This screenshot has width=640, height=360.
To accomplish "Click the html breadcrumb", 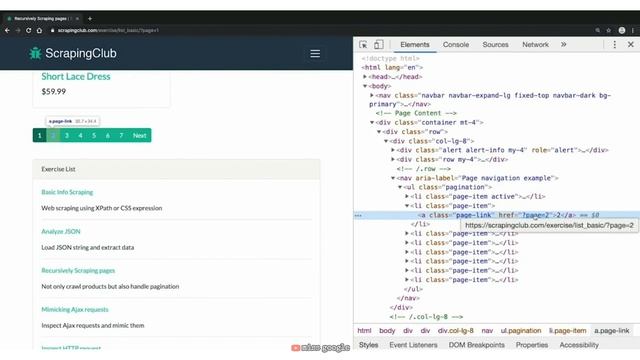I will coord(364,331).
